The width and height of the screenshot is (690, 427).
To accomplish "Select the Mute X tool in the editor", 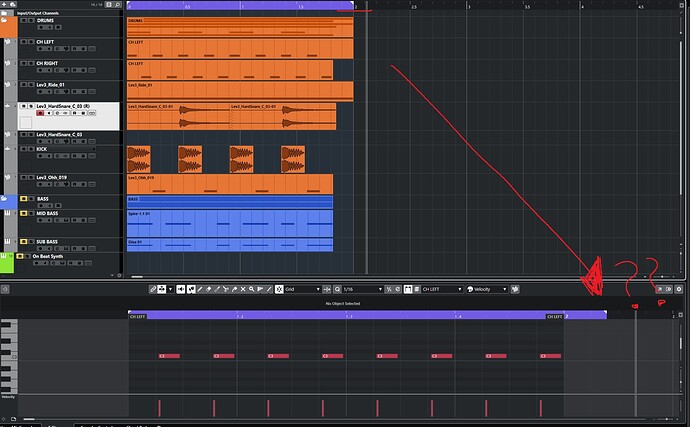I will 243,289.
